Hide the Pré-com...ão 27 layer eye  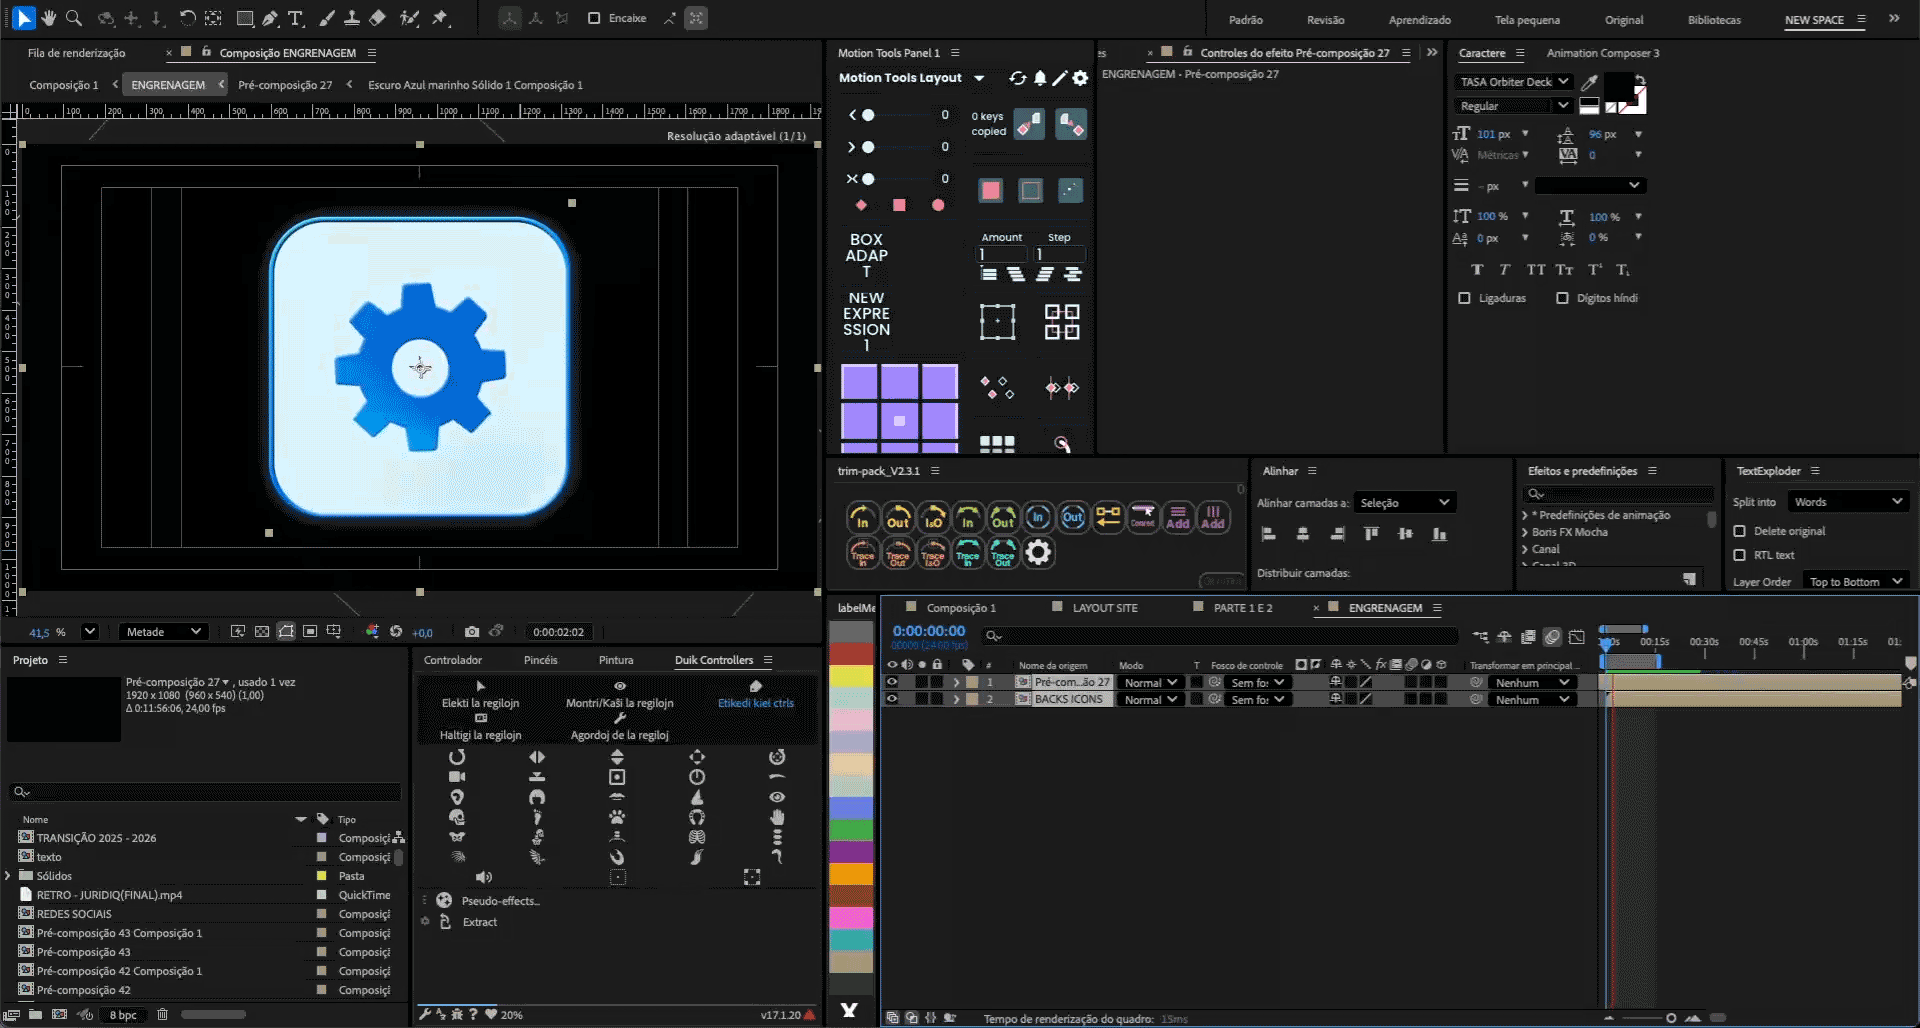click(x=892, y=682)
